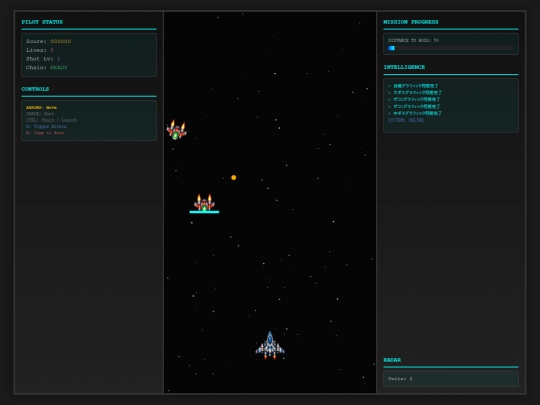Click the Lives count 5
Viewport: 540px width, 405px height.
(x=52, y=50)
